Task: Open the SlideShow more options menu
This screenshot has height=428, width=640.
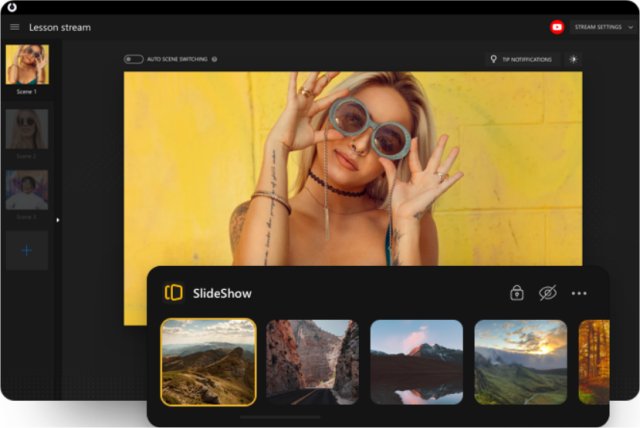Action: coord(579,293)
